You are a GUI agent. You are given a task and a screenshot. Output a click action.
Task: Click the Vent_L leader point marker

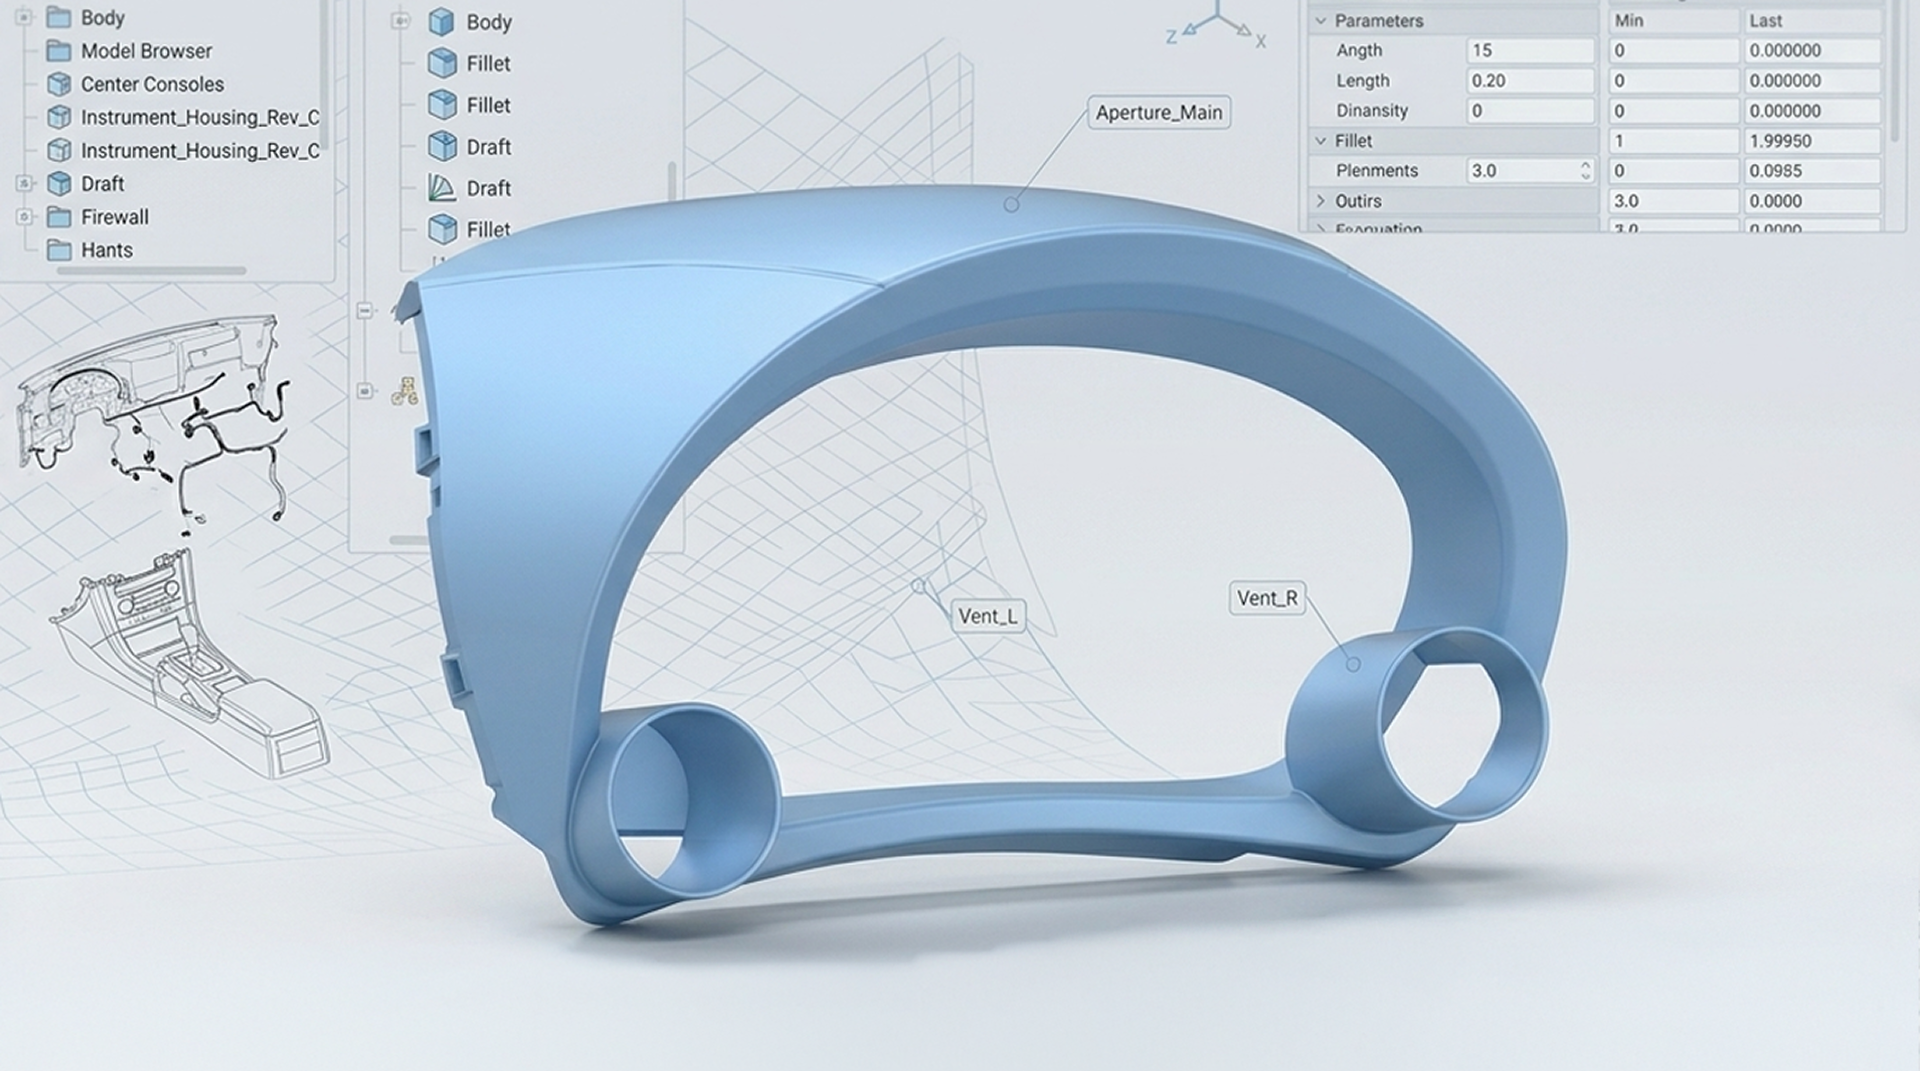coord(918,586)
